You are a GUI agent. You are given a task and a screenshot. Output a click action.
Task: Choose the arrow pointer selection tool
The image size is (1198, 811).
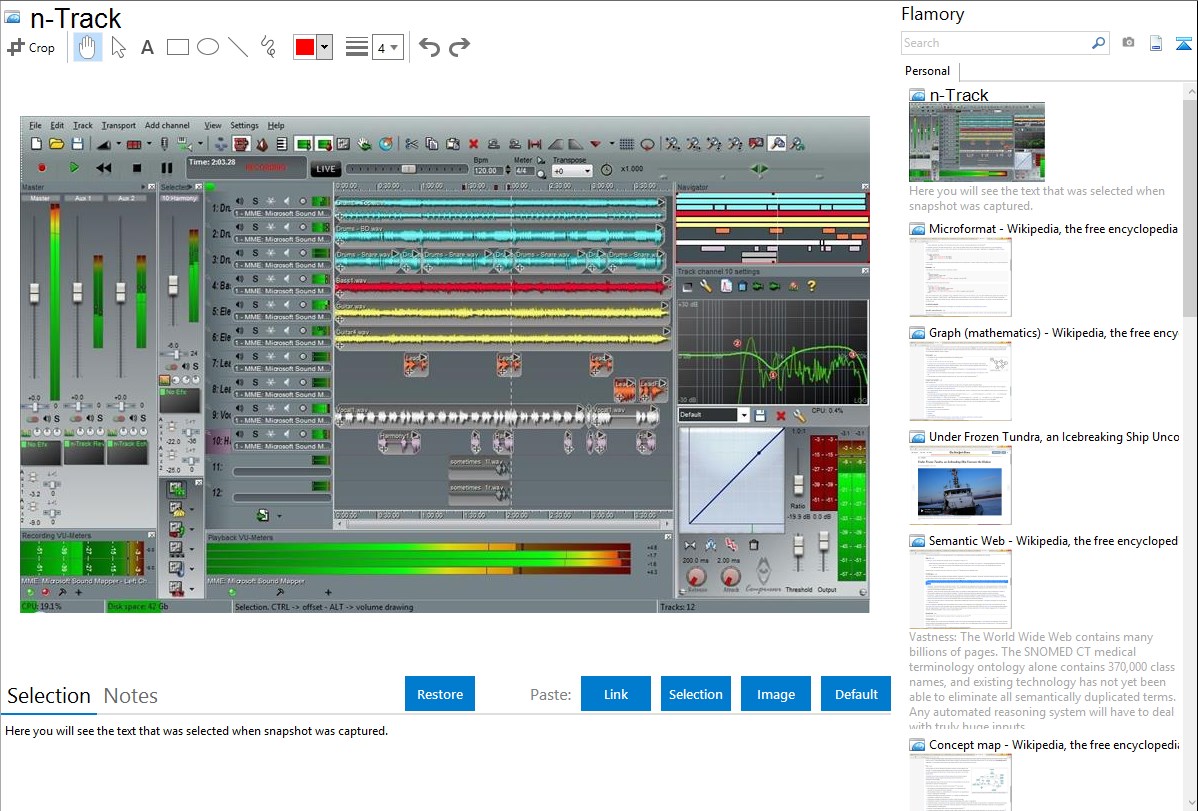[x=118, y=47]
